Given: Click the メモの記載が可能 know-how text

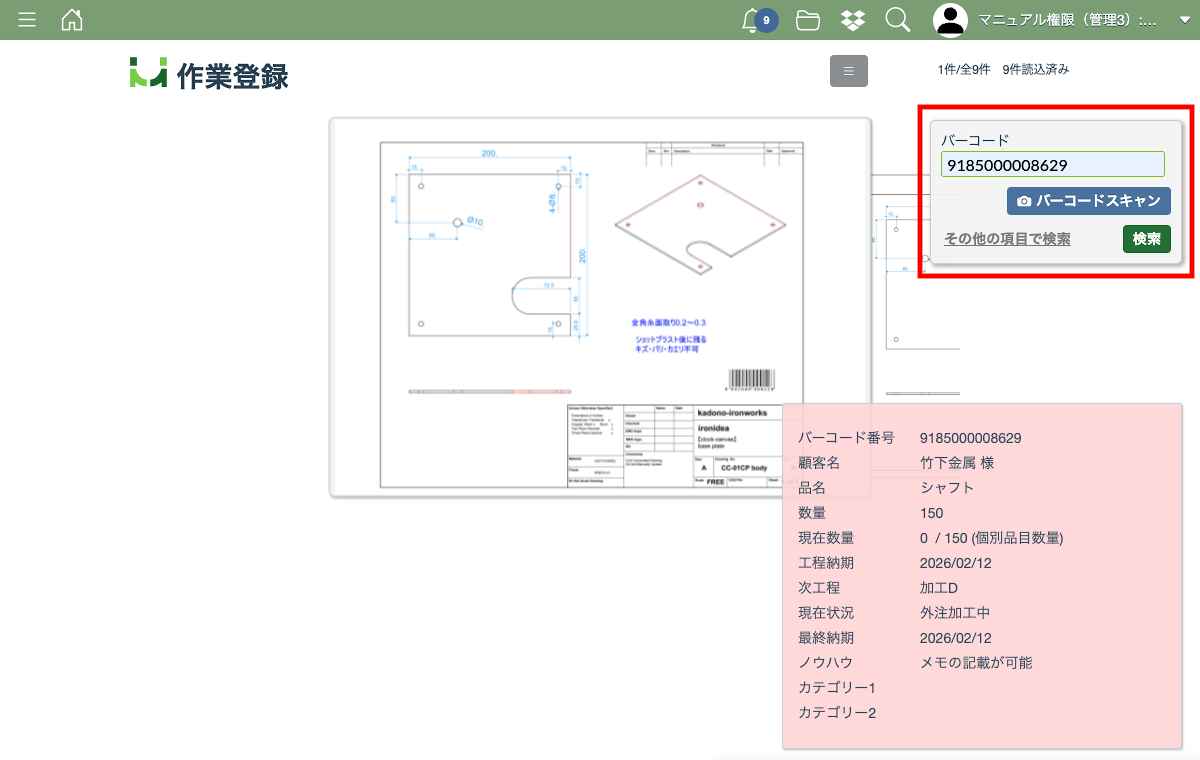Looking at the screenshot, I should [x=975, y=663].
